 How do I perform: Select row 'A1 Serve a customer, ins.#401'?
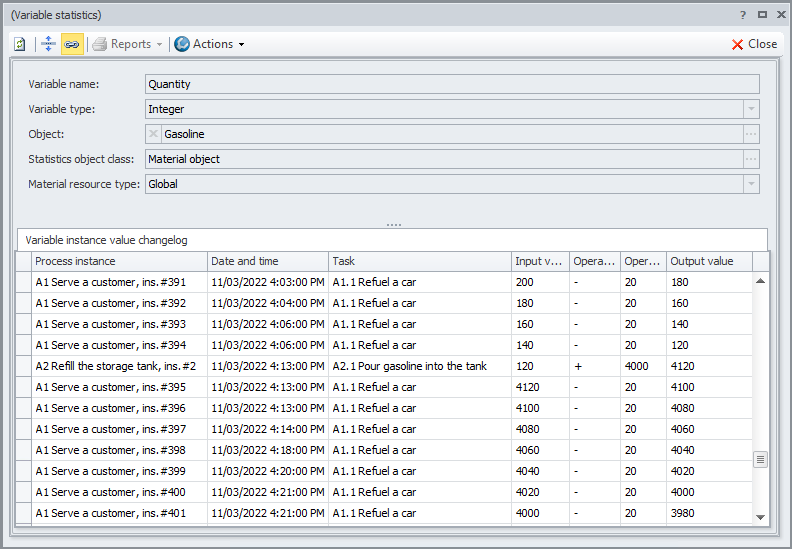coord(384,513)
